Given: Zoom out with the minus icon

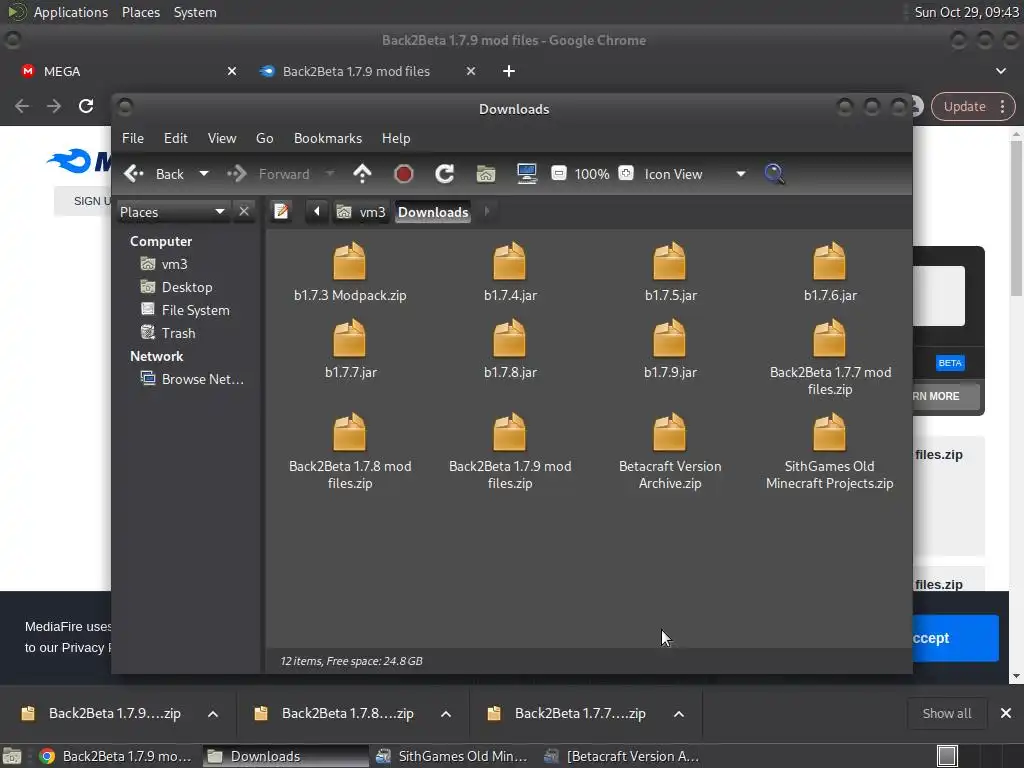Looking at the screenshot, I should [559, 174].
